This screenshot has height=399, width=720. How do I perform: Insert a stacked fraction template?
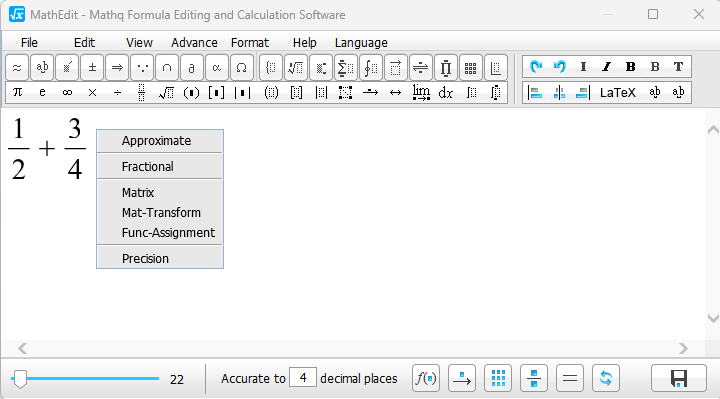point(141,92)
